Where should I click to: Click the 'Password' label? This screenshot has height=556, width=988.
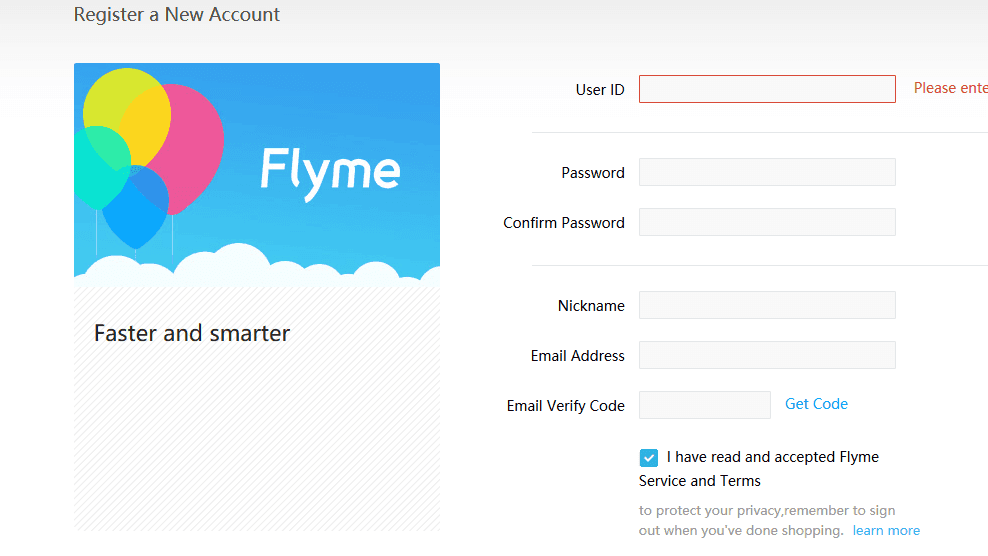593,173
